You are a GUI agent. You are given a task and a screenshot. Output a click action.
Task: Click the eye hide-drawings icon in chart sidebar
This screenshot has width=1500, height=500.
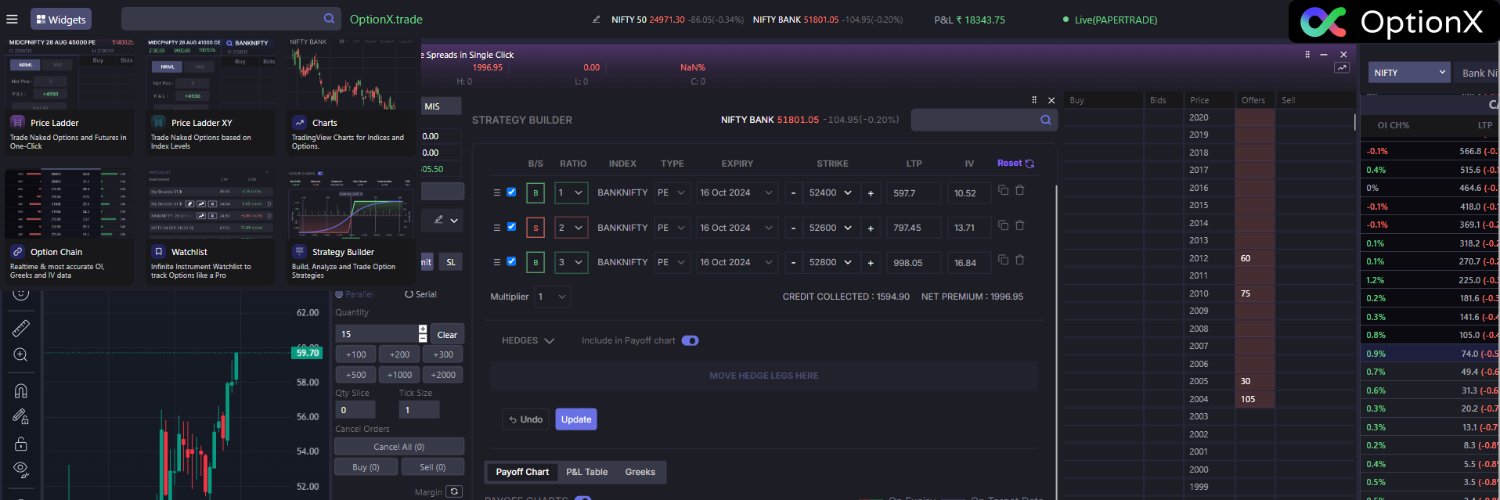tap(20, 468)
